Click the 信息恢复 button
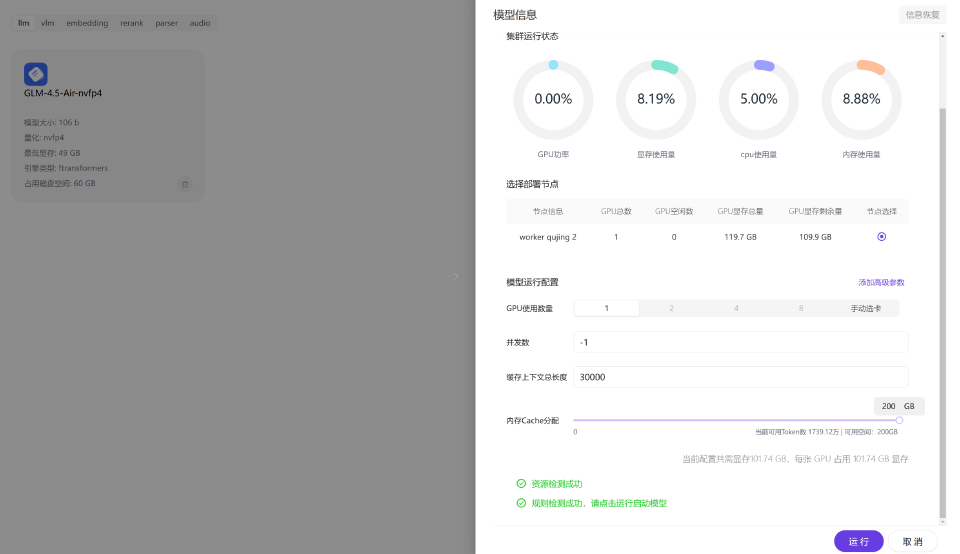 (922, 15)
